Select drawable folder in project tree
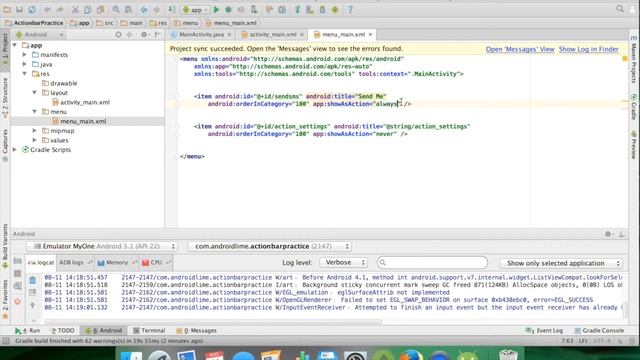 coord(63,83)
